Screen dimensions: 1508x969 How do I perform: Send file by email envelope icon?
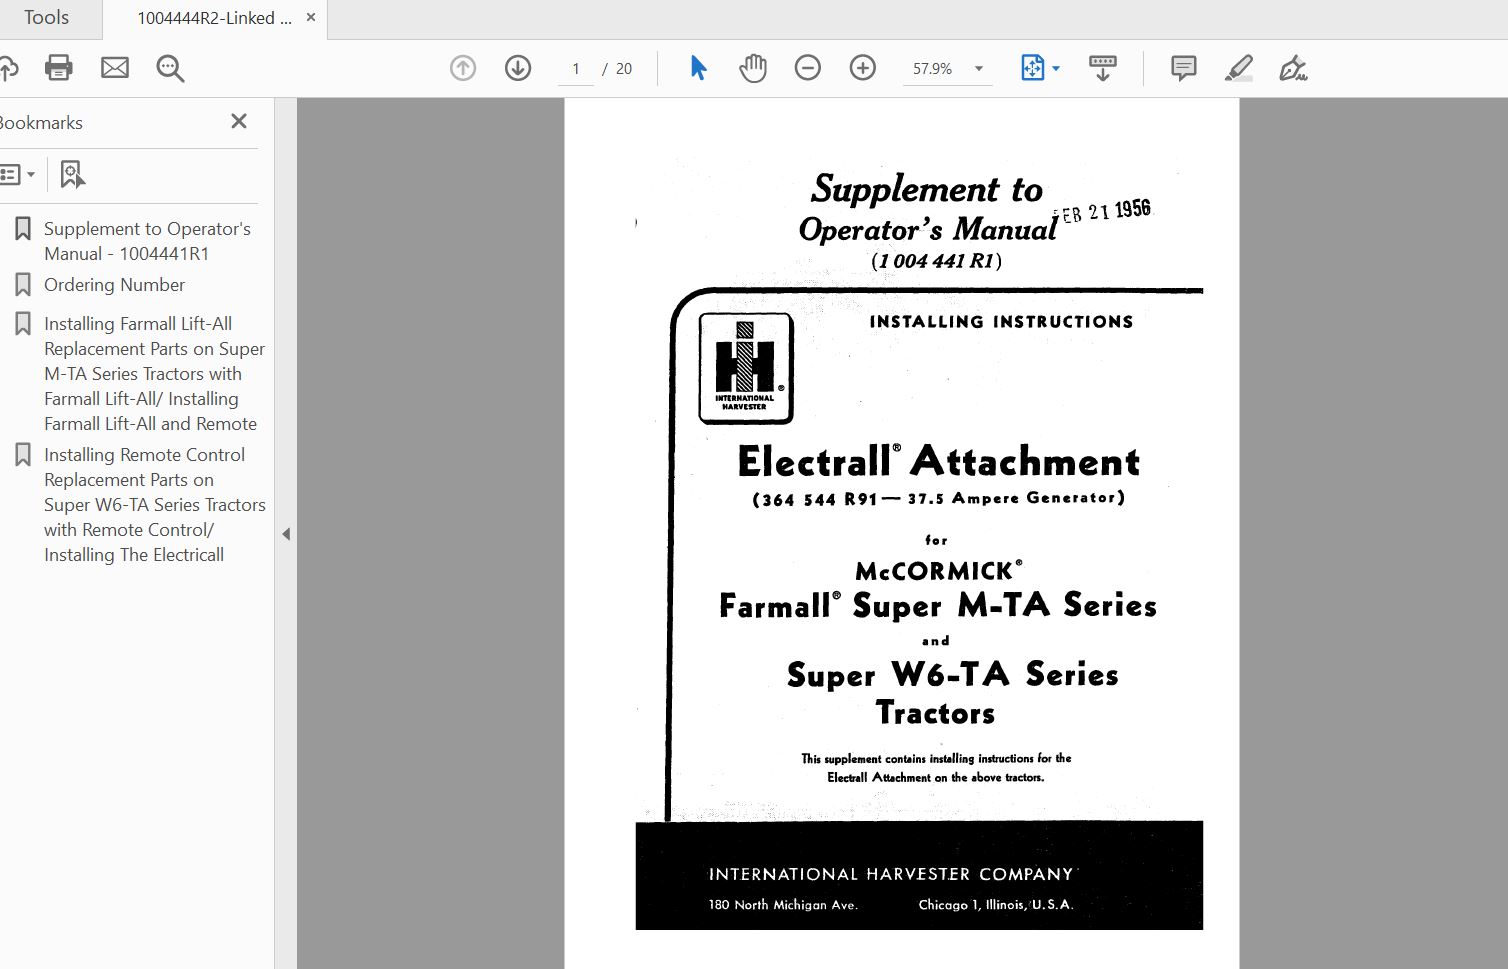point(115,68)
